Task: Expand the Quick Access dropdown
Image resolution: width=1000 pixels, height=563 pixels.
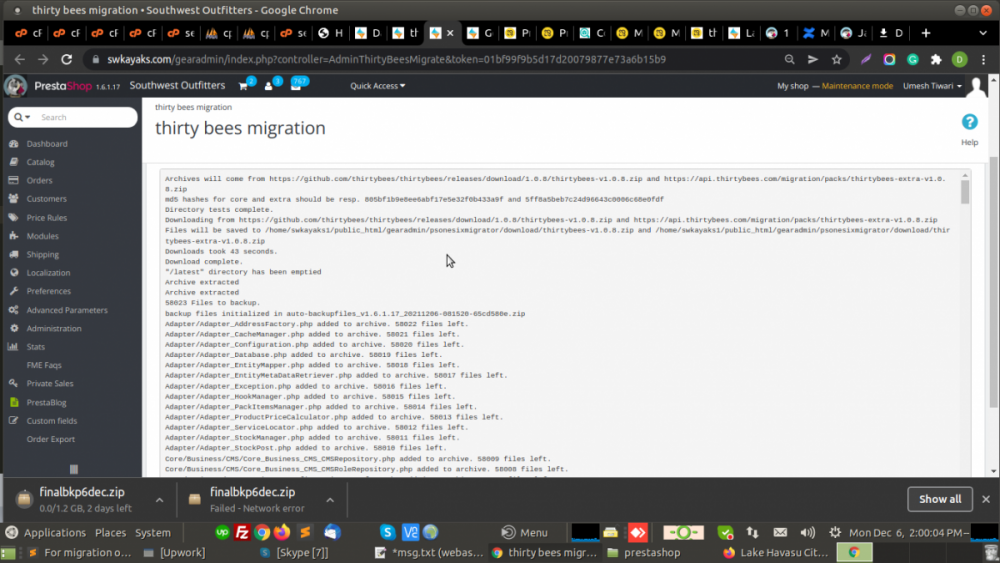Action: tap(377, 86)
